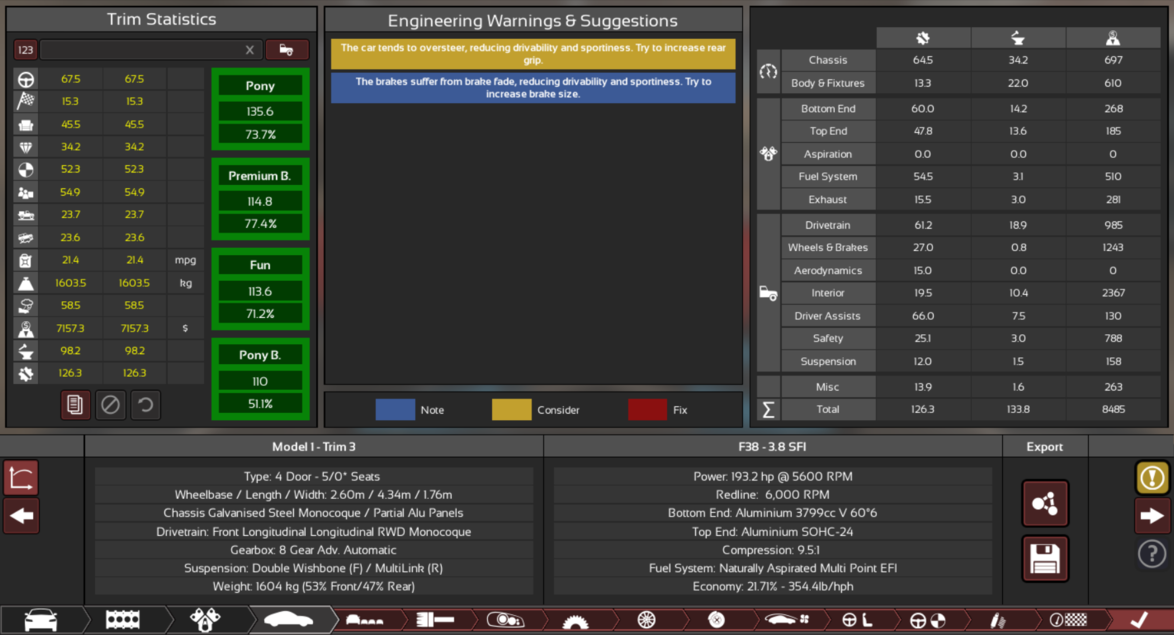
Task: Select the wheel rim icon in the bottom tab bar
Action: 648,619
